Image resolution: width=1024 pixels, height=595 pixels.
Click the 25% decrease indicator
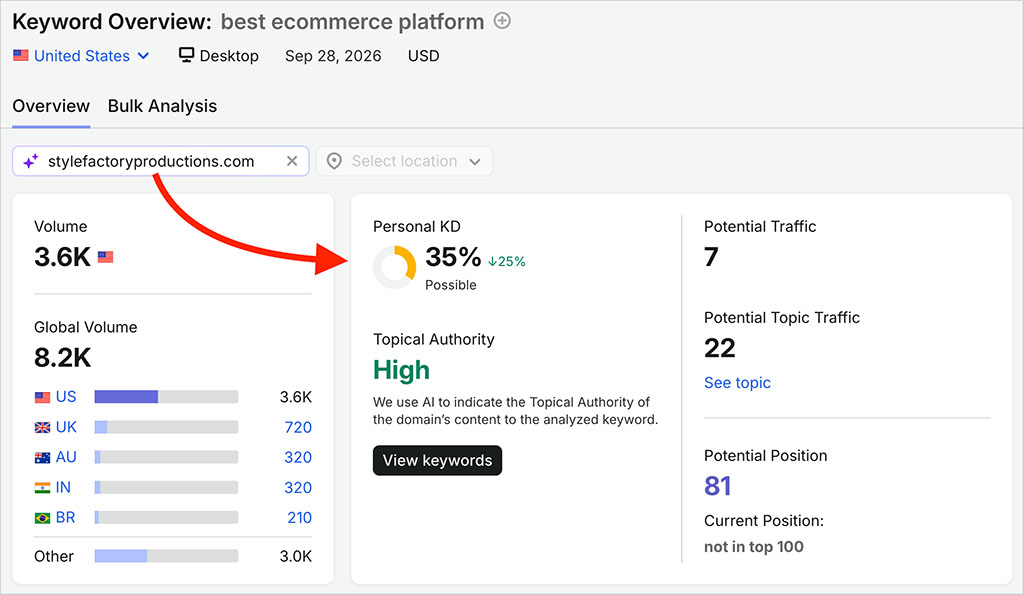point(506,261)
